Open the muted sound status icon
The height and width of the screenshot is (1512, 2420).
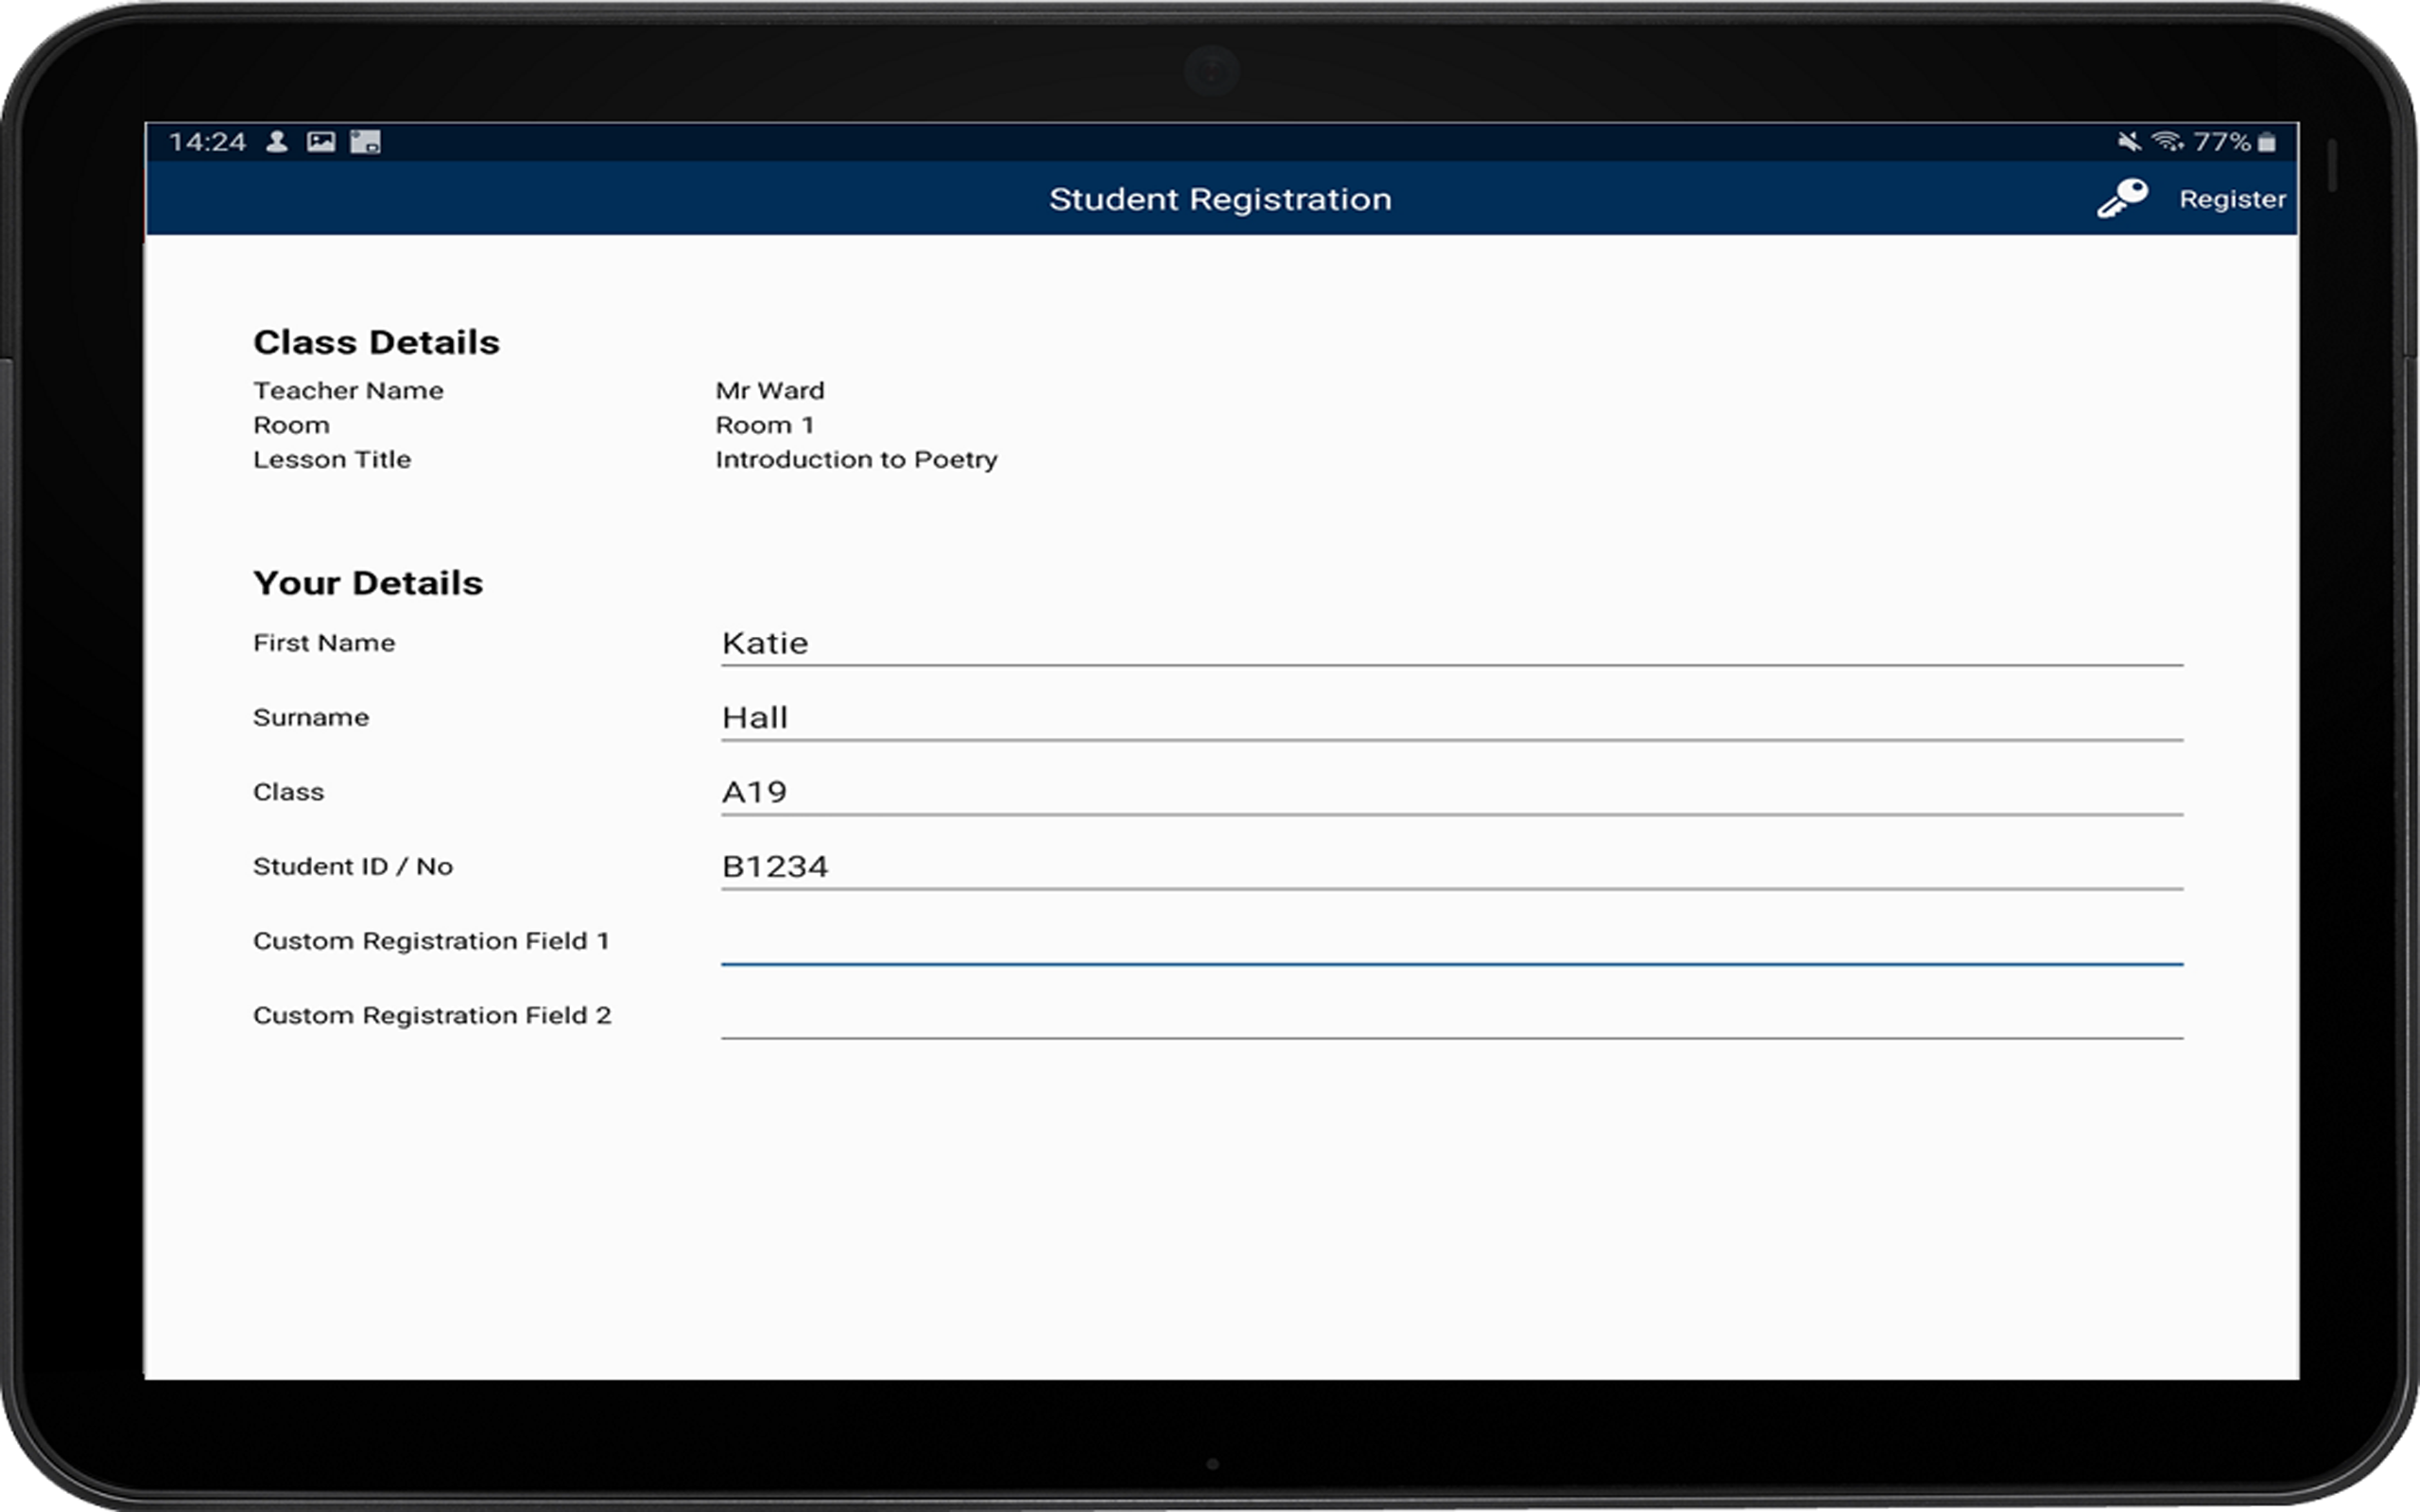(x=2131, y=142)
